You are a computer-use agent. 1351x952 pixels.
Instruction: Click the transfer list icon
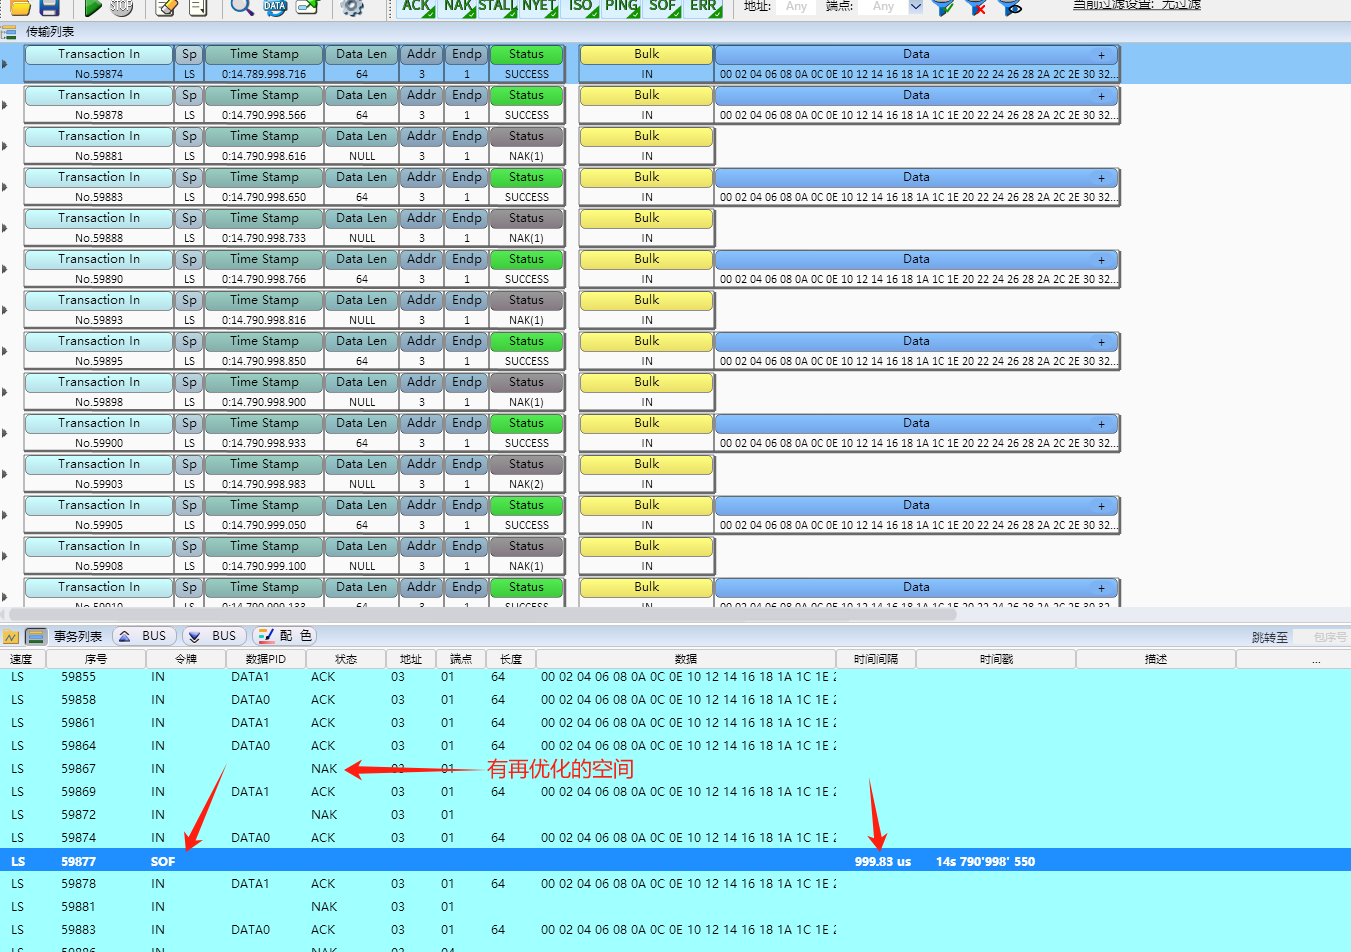point(9,32)
